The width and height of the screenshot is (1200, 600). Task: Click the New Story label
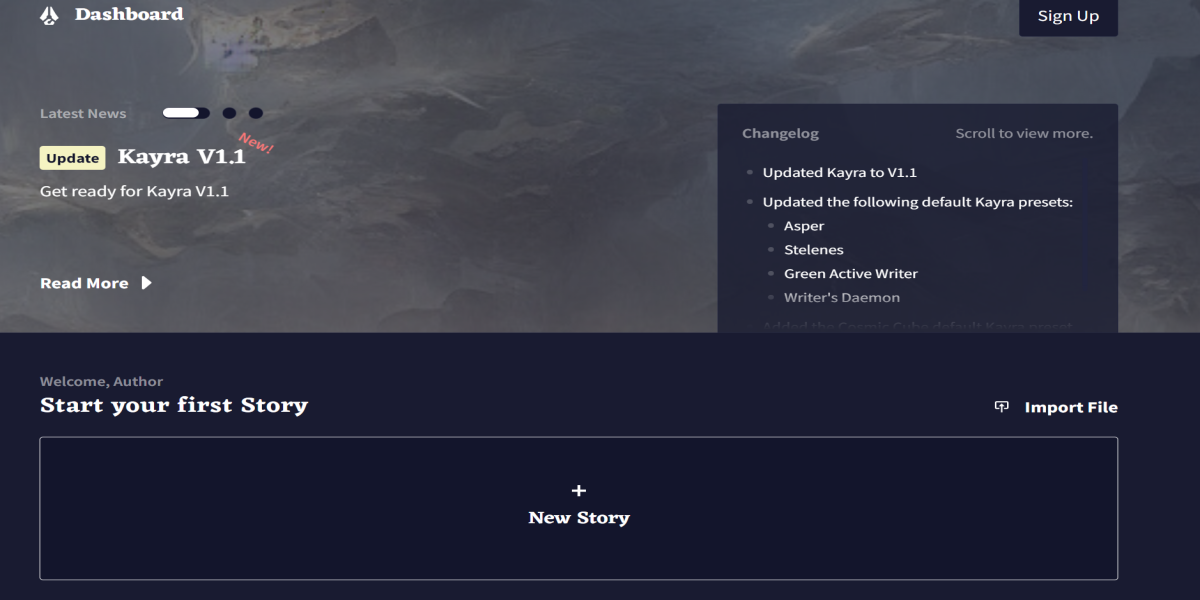[579, 518]
